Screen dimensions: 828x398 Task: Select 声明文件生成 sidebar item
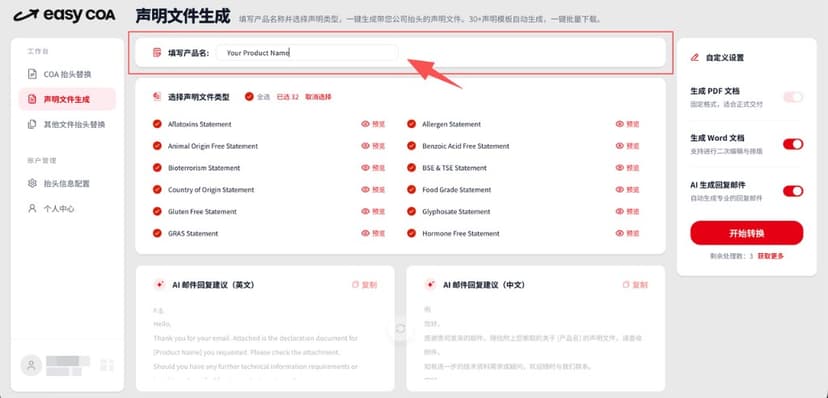pos(67,99)
